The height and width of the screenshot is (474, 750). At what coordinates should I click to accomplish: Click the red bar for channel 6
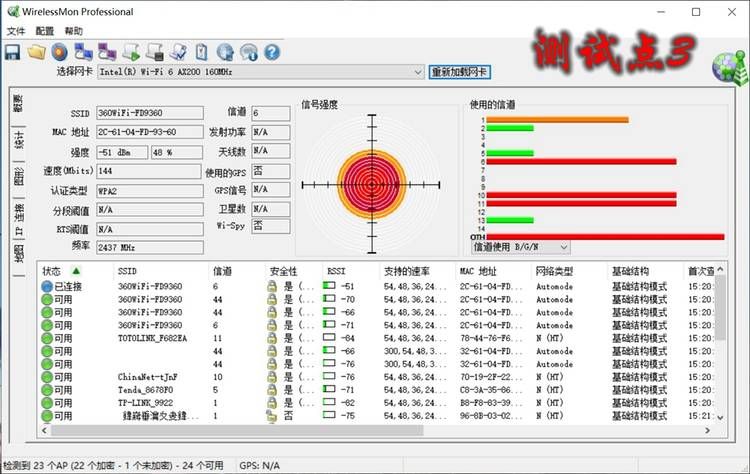tap(581, 162)
